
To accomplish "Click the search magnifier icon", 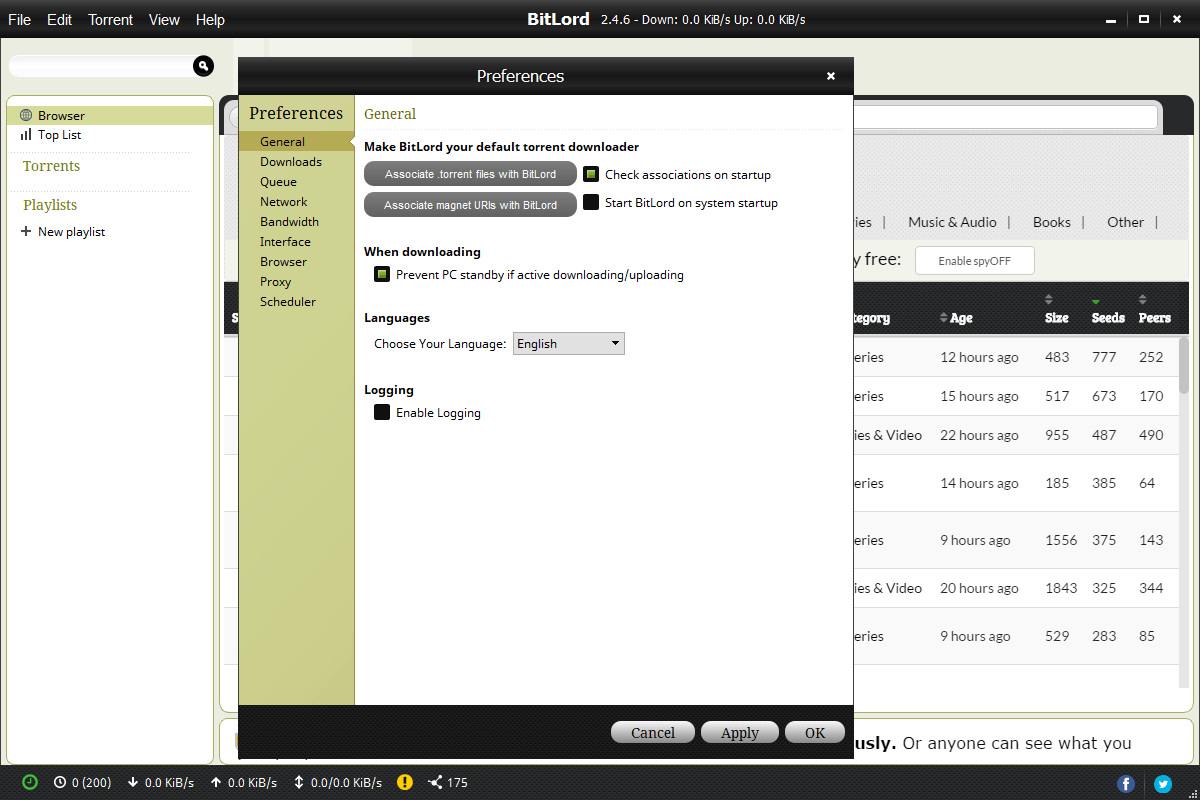I will point(204,66).
